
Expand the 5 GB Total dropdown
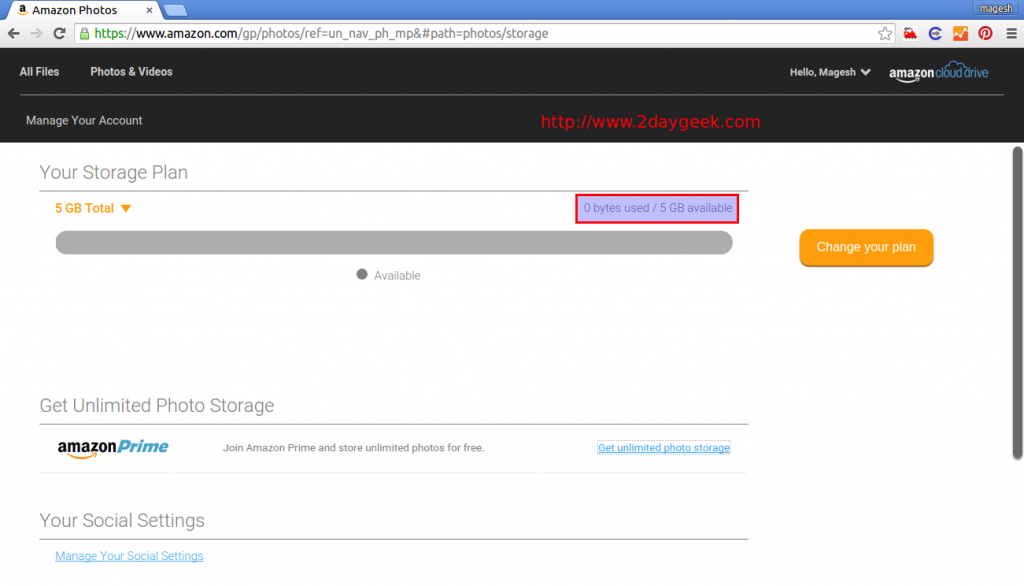coord(93,209)
